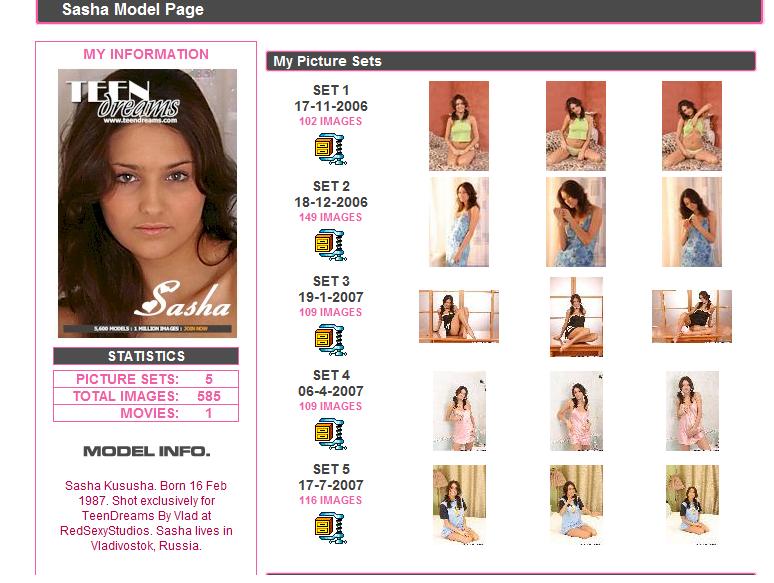
Task: Open the first thumbnail in Set 4
Action: pyautogui.click(x=458, y=411)
